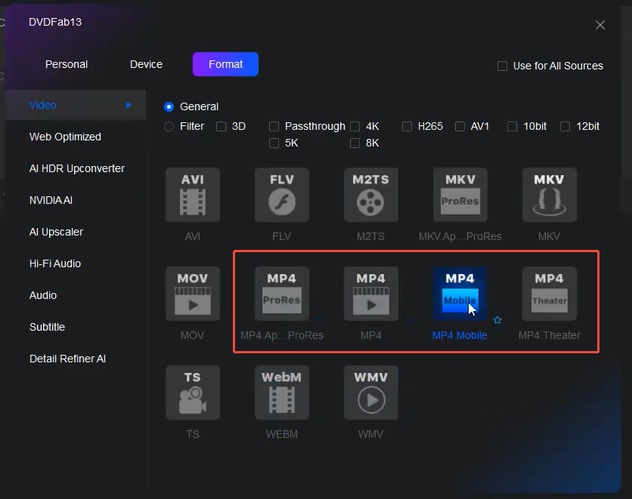Image resolution: width=632 pixels, height=499 pixels.
Task: Pick the MP4 Apple ProRes format icon
Action: [x=282, y=293]
